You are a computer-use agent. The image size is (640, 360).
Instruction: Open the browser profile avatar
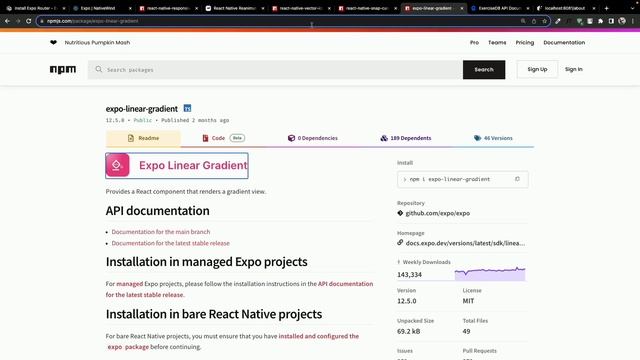tap(622, 21)
